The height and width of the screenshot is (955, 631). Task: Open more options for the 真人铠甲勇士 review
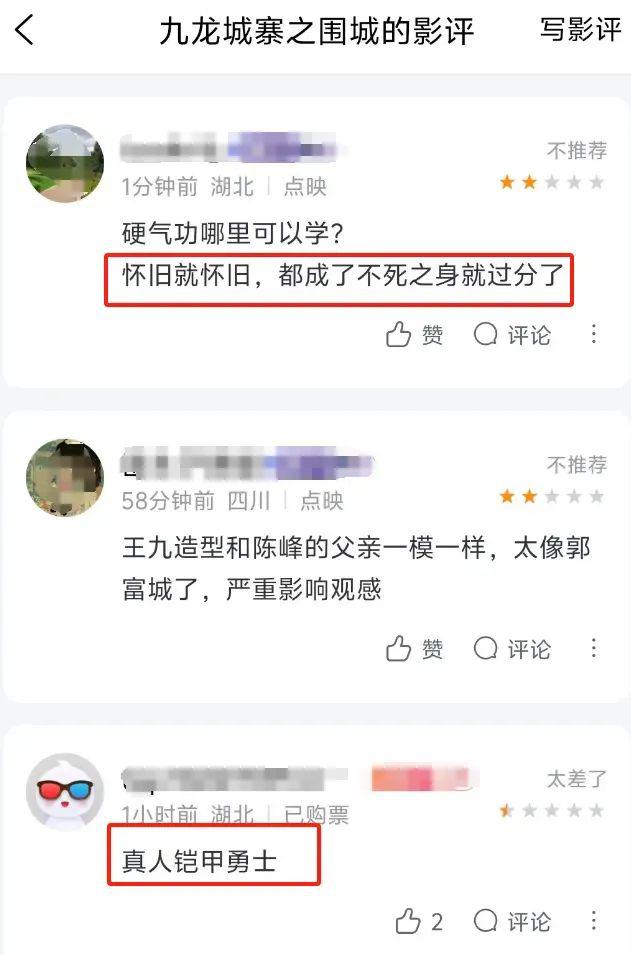[594, 921]
